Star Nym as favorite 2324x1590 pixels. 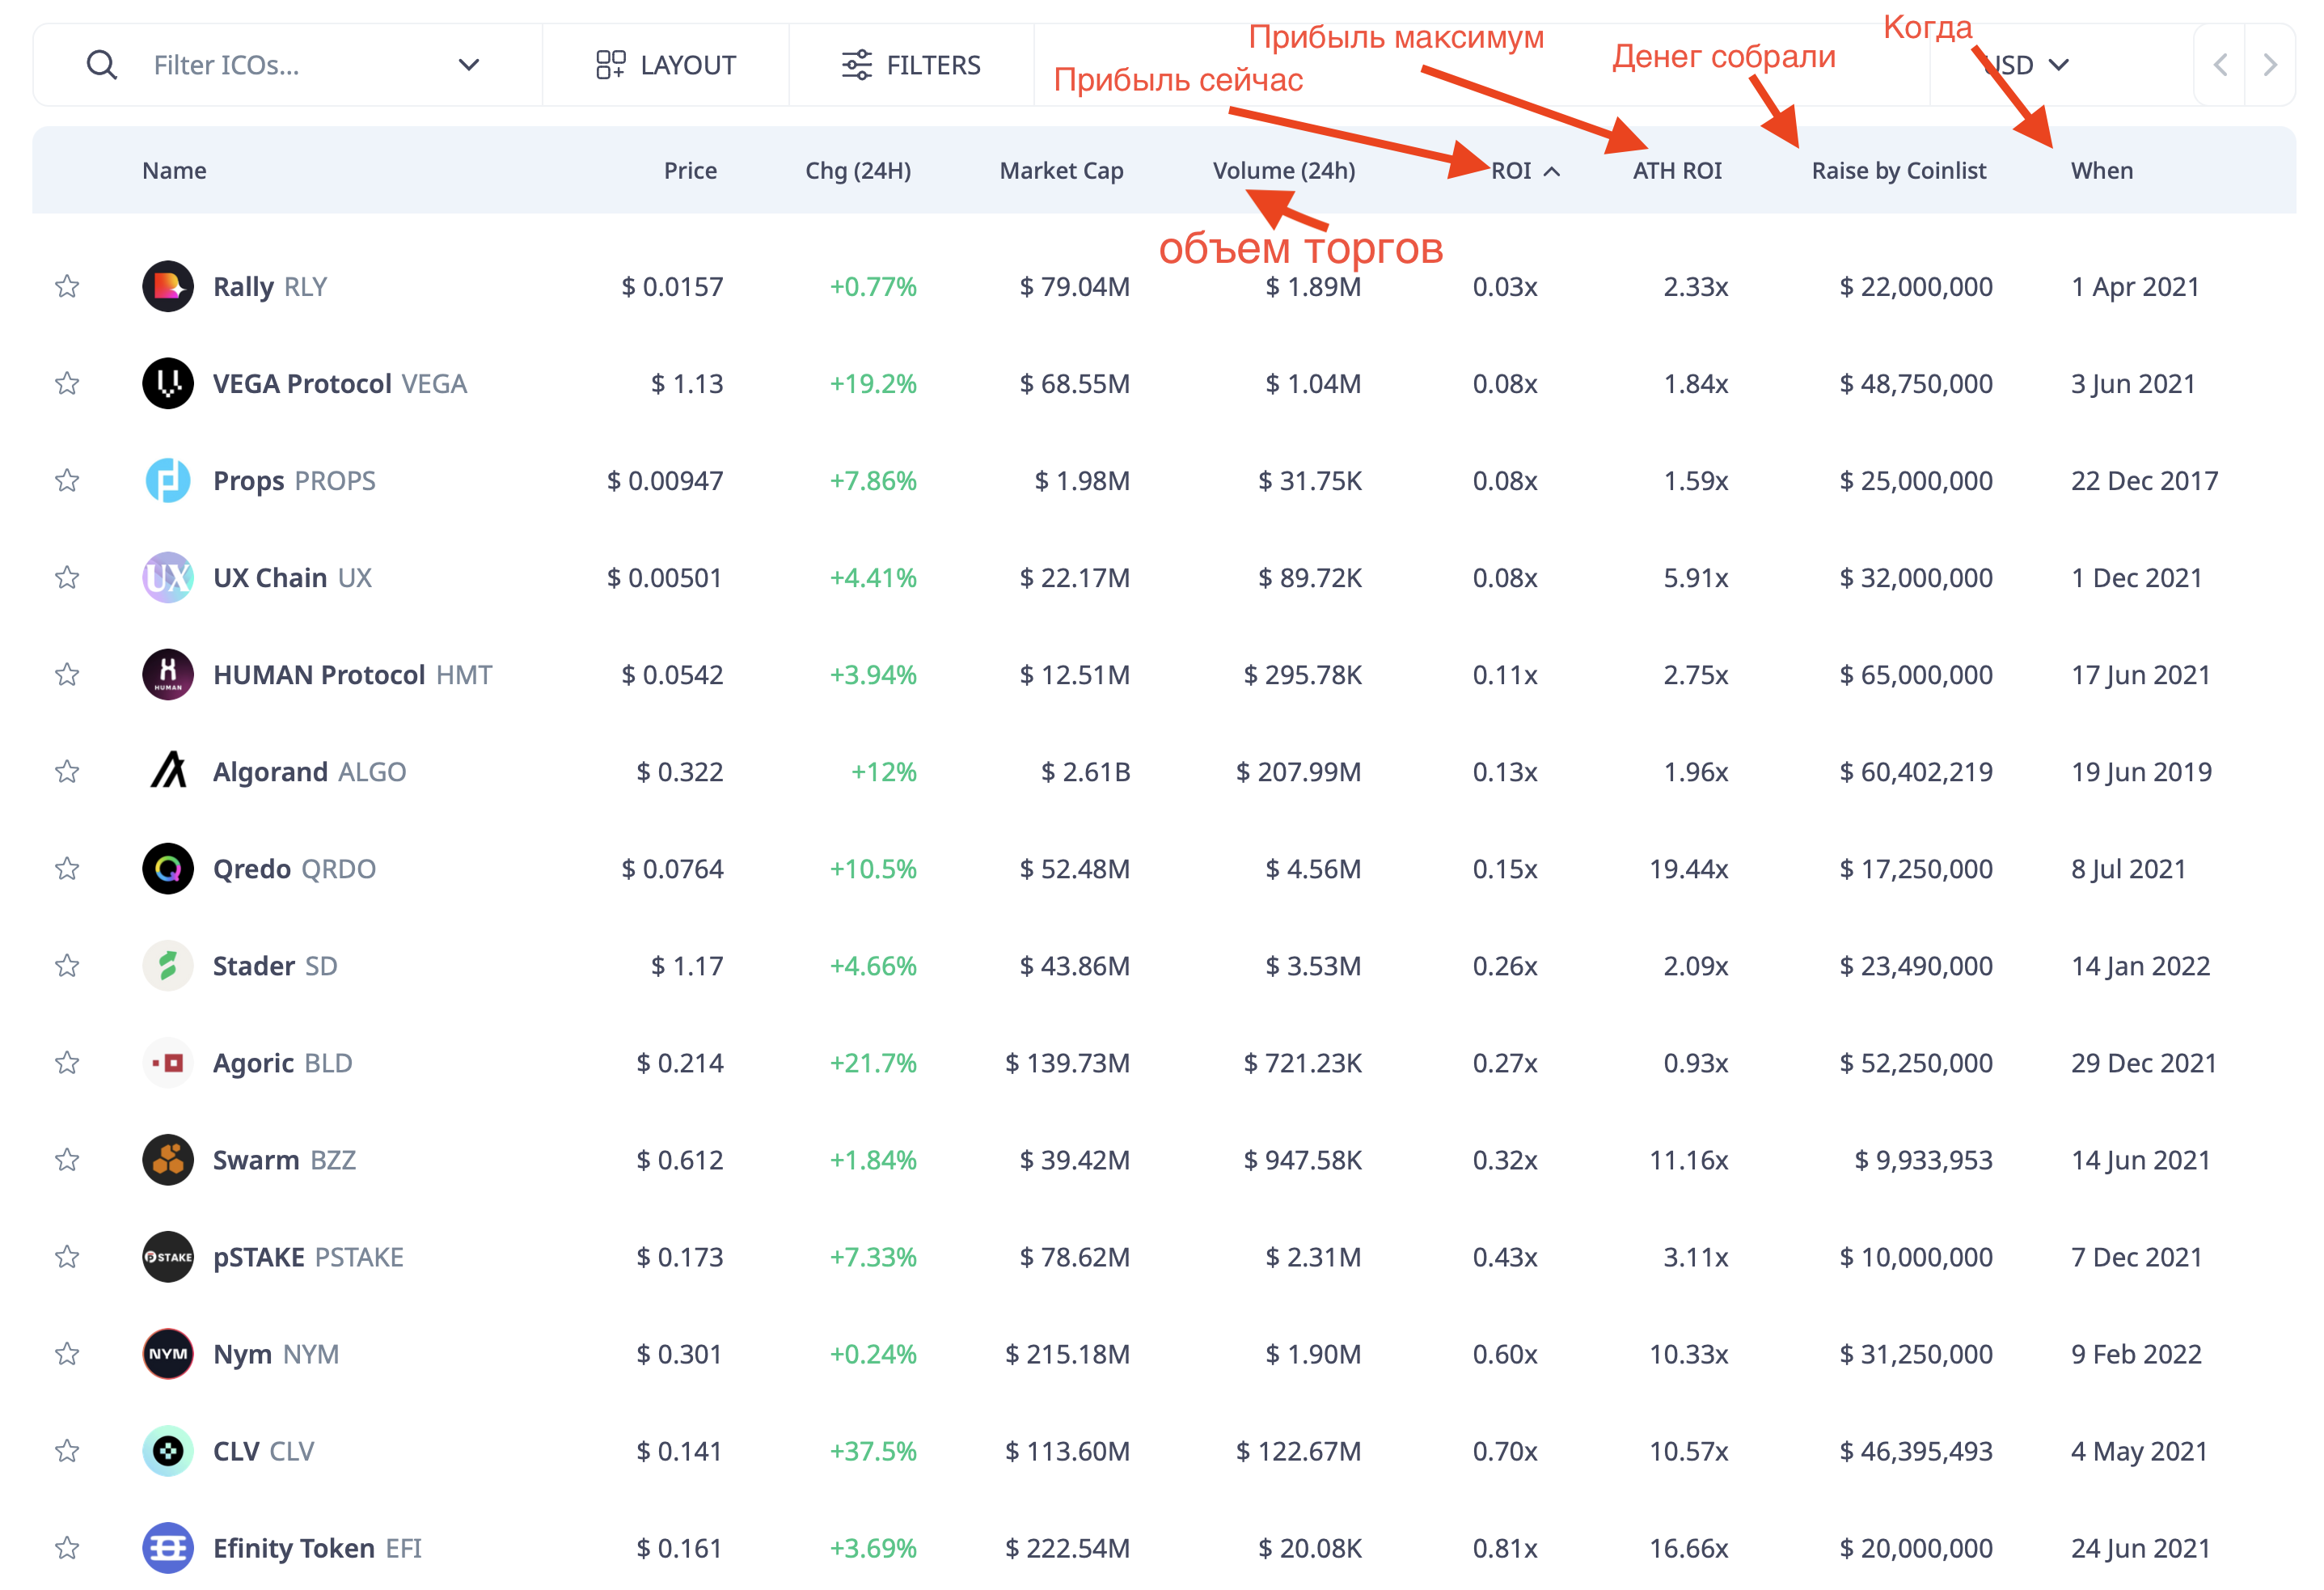[67, 1354]
